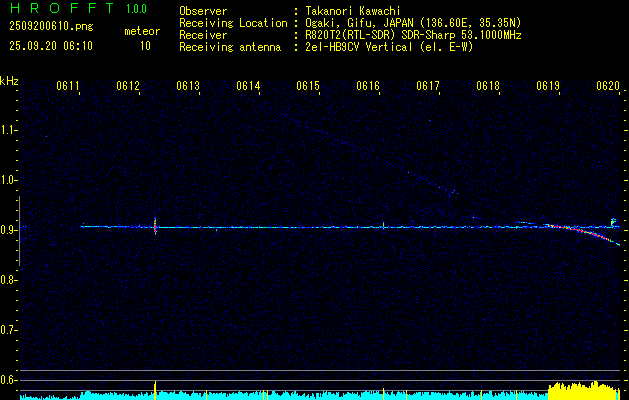The height and width of the screenshot is (400, 629).
Task: Click the HROFFT program title text
Action: [x=62, y=8]
